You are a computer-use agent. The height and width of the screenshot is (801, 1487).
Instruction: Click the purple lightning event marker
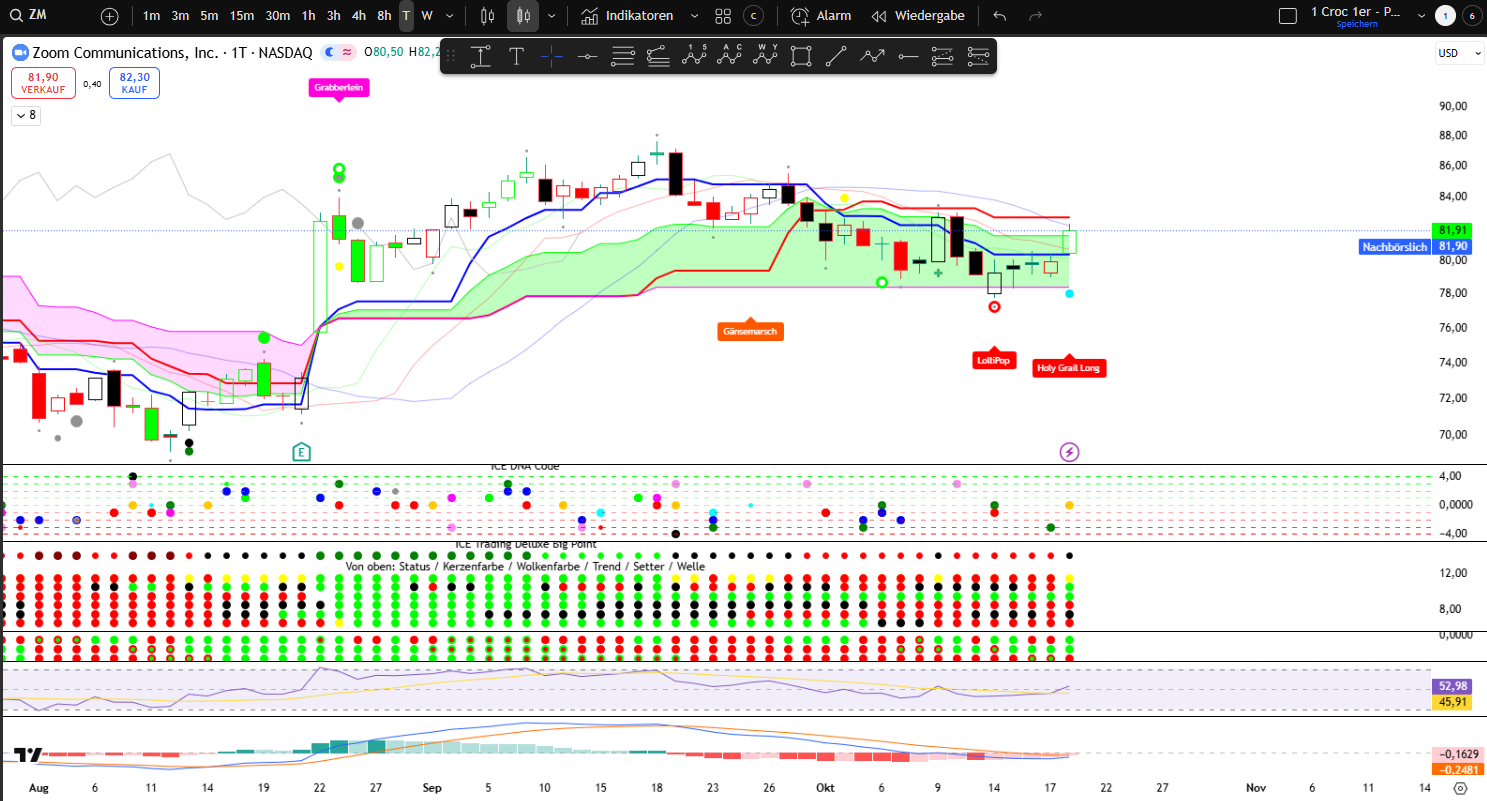coord(1069,452)
